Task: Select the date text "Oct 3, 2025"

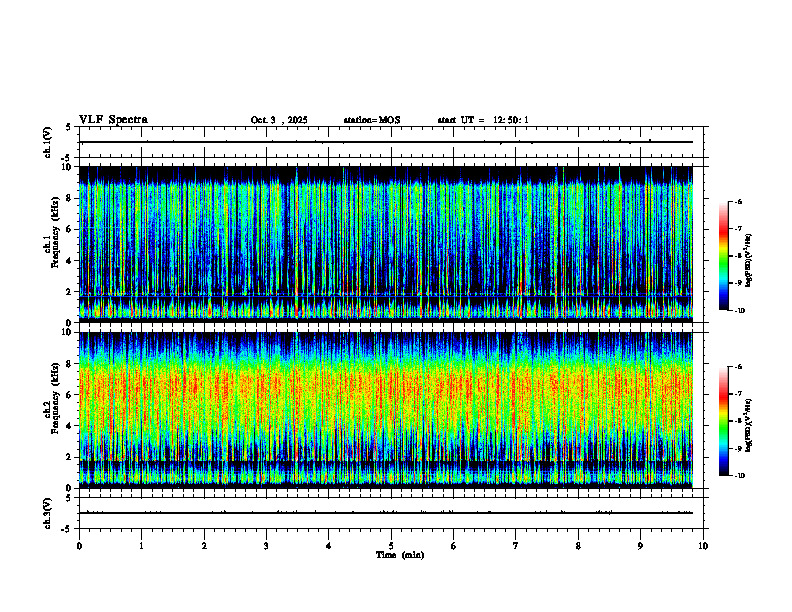Action: pyautogui.click(x=279, y=120)
